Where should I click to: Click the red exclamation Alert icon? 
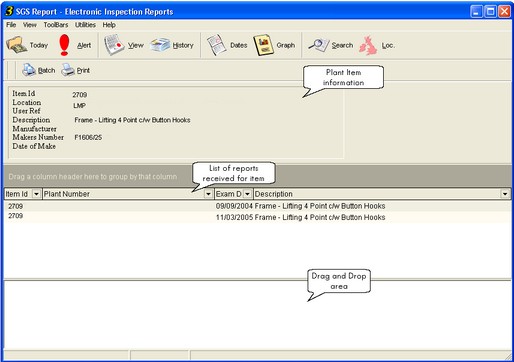click(64, 45)
